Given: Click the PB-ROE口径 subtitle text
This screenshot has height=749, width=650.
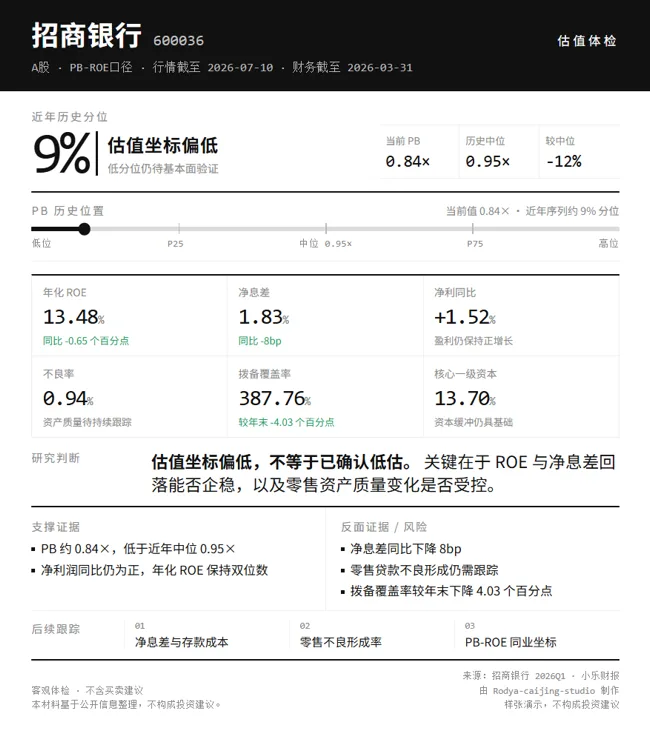Looking at the screenshot, I should pos(101,67).
